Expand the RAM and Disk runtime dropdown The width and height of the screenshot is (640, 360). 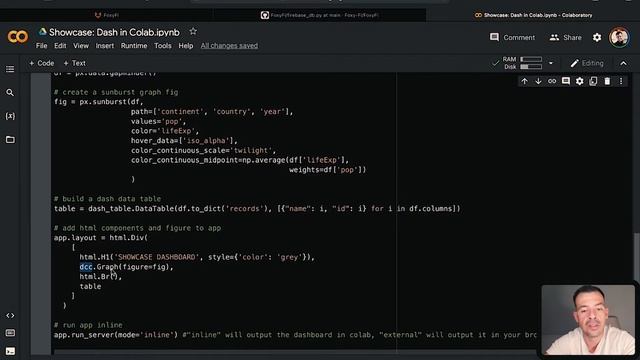point(551,63)
